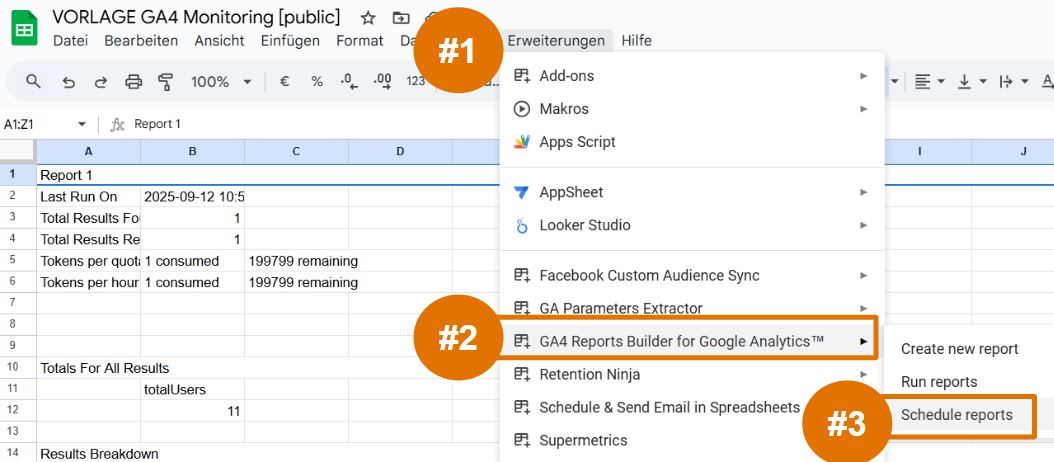Open the Google Sheets home icon

(25, 28)
